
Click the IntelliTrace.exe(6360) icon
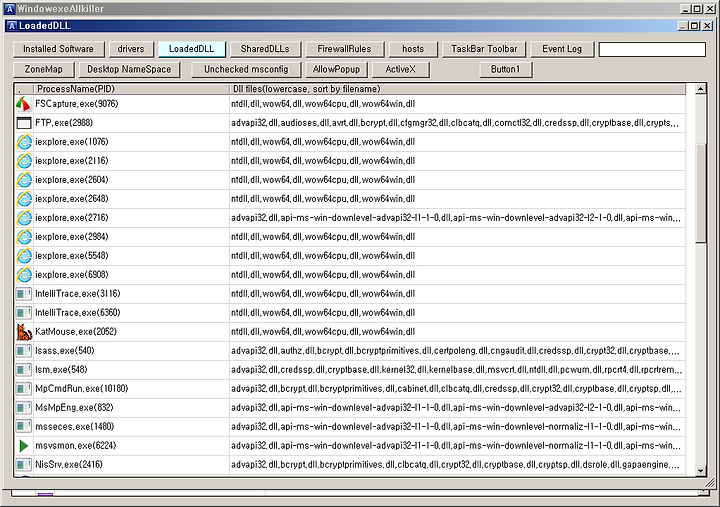point(24,313)
